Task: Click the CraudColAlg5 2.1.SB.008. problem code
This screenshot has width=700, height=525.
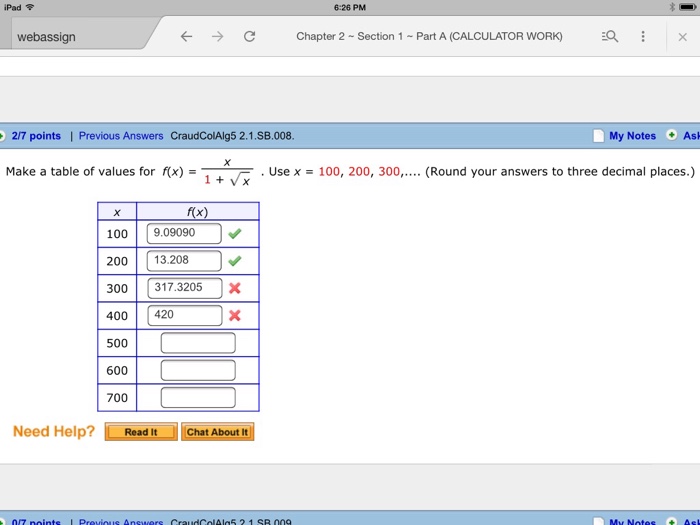Action: click(x=232, y=136)
